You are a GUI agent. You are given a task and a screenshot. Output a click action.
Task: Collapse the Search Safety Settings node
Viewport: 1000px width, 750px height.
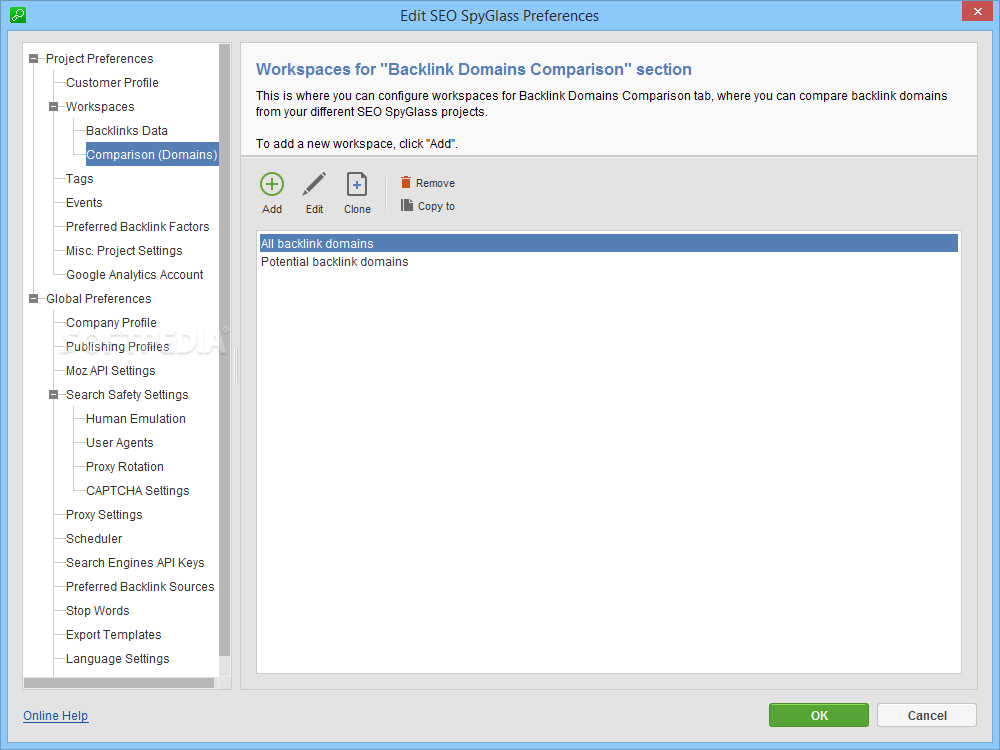[x=54, y=395]
